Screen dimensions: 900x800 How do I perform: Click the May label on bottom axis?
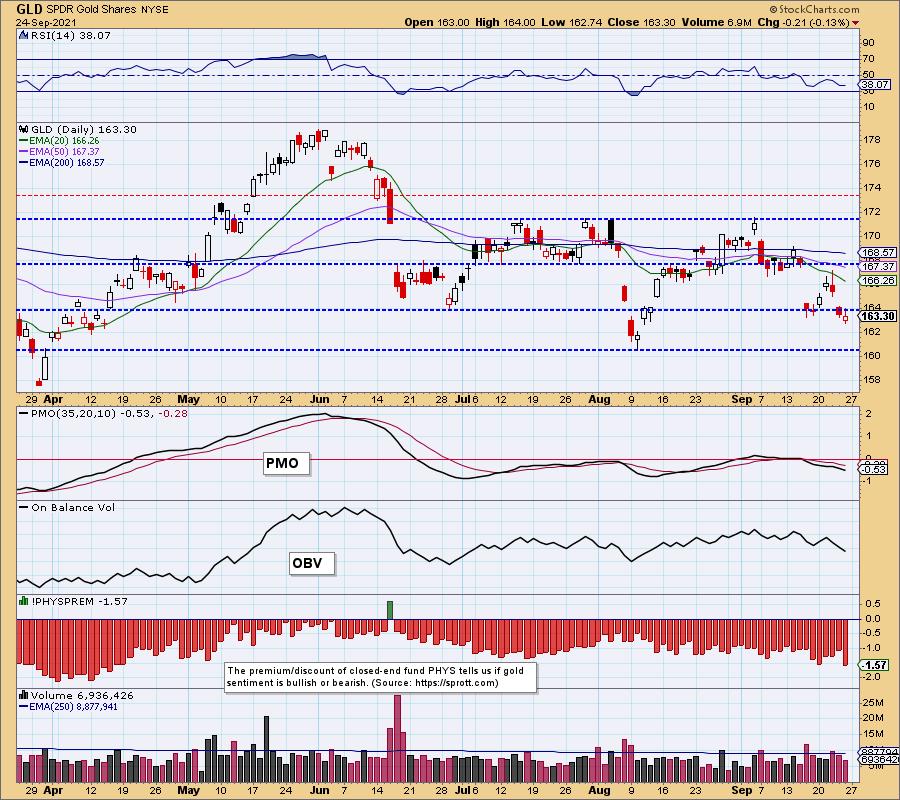[188, 790]
